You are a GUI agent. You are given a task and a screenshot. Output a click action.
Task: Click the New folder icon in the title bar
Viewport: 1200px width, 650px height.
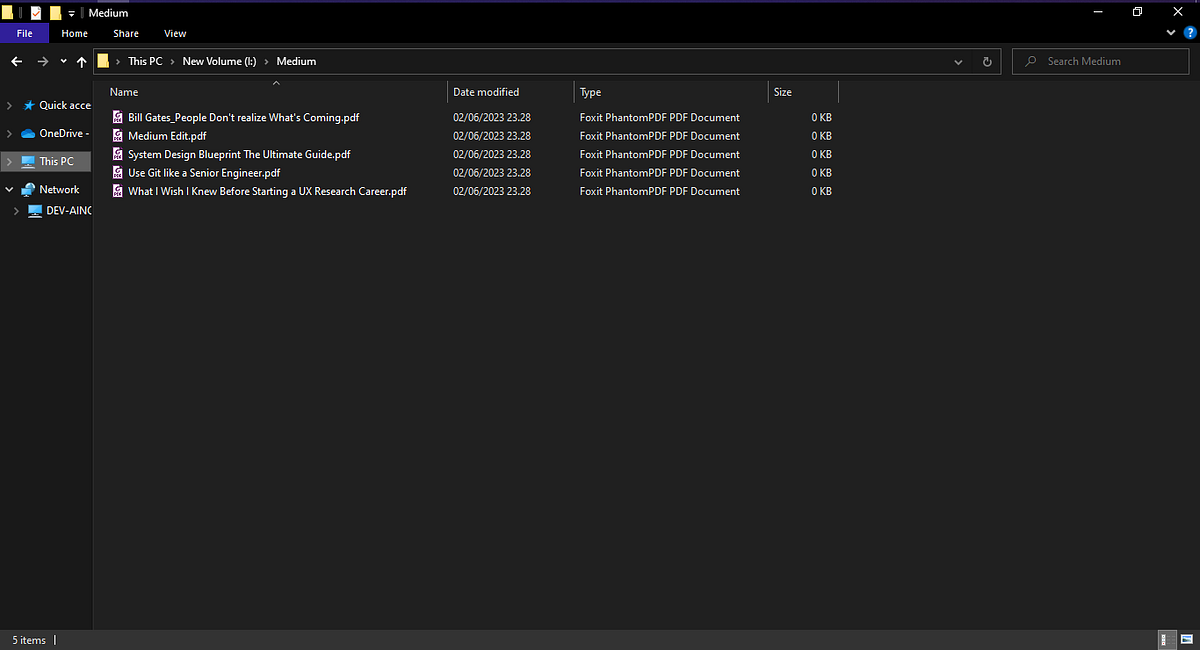click(56, 13)
